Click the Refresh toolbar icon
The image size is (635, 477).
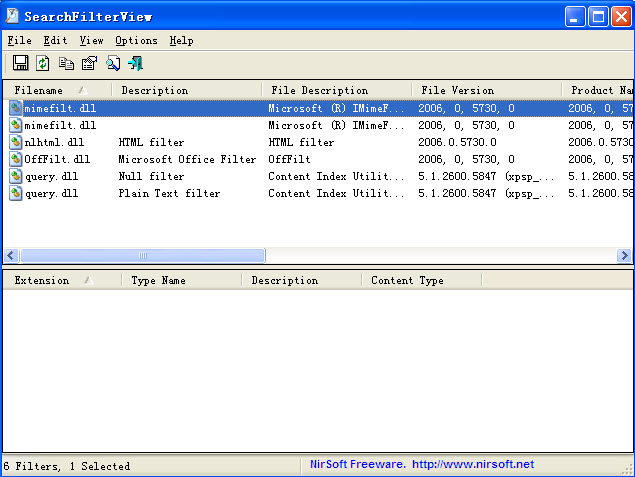[x=43, y=63]
